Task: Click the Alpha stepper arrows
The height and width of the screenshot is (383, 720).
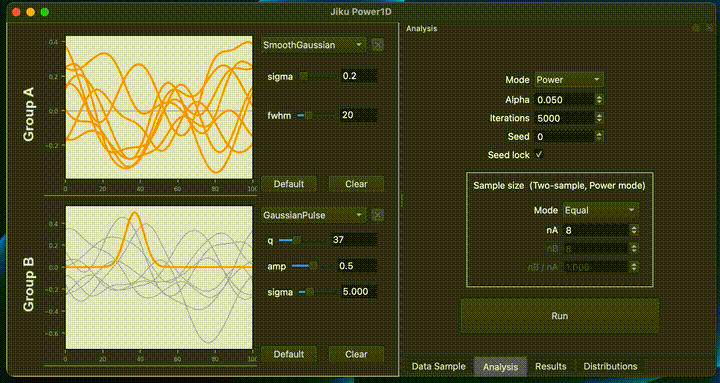Action: pyautogui.click(x=599, y=99)
